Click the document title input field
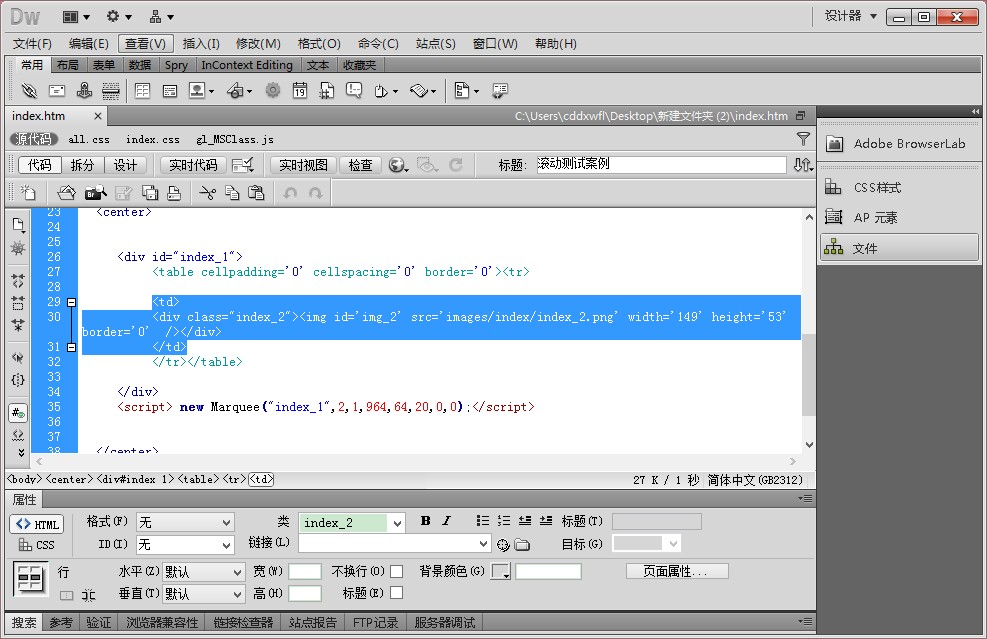 click(x=661, y=164)
